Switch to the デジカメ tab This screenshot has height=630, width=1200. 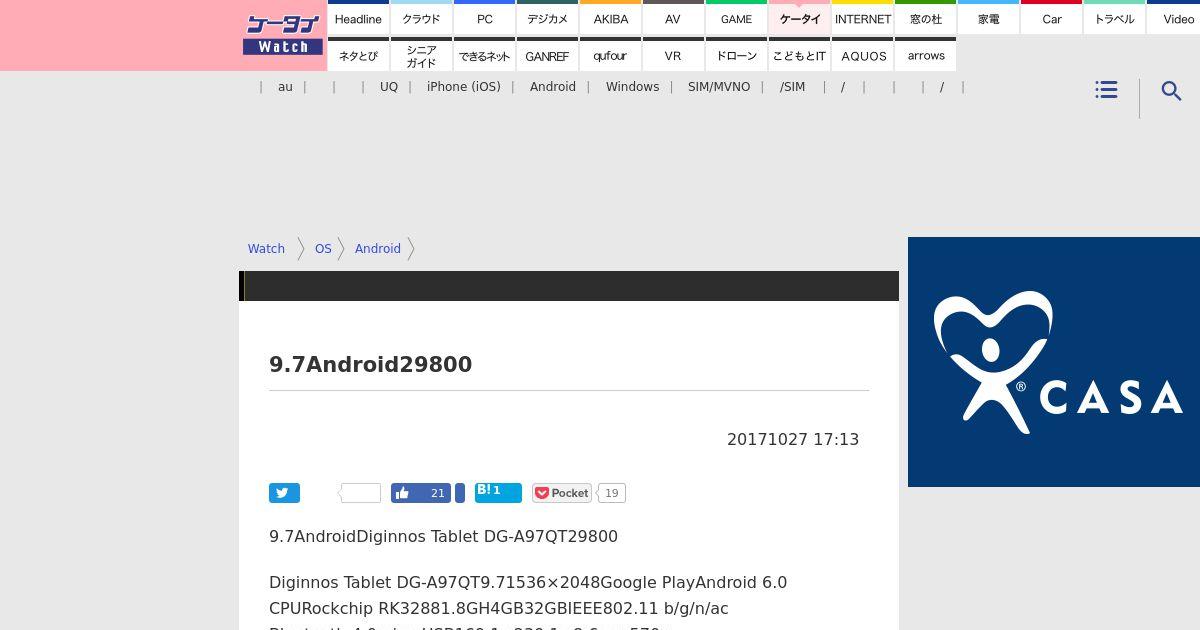click(x=547, y=19)
